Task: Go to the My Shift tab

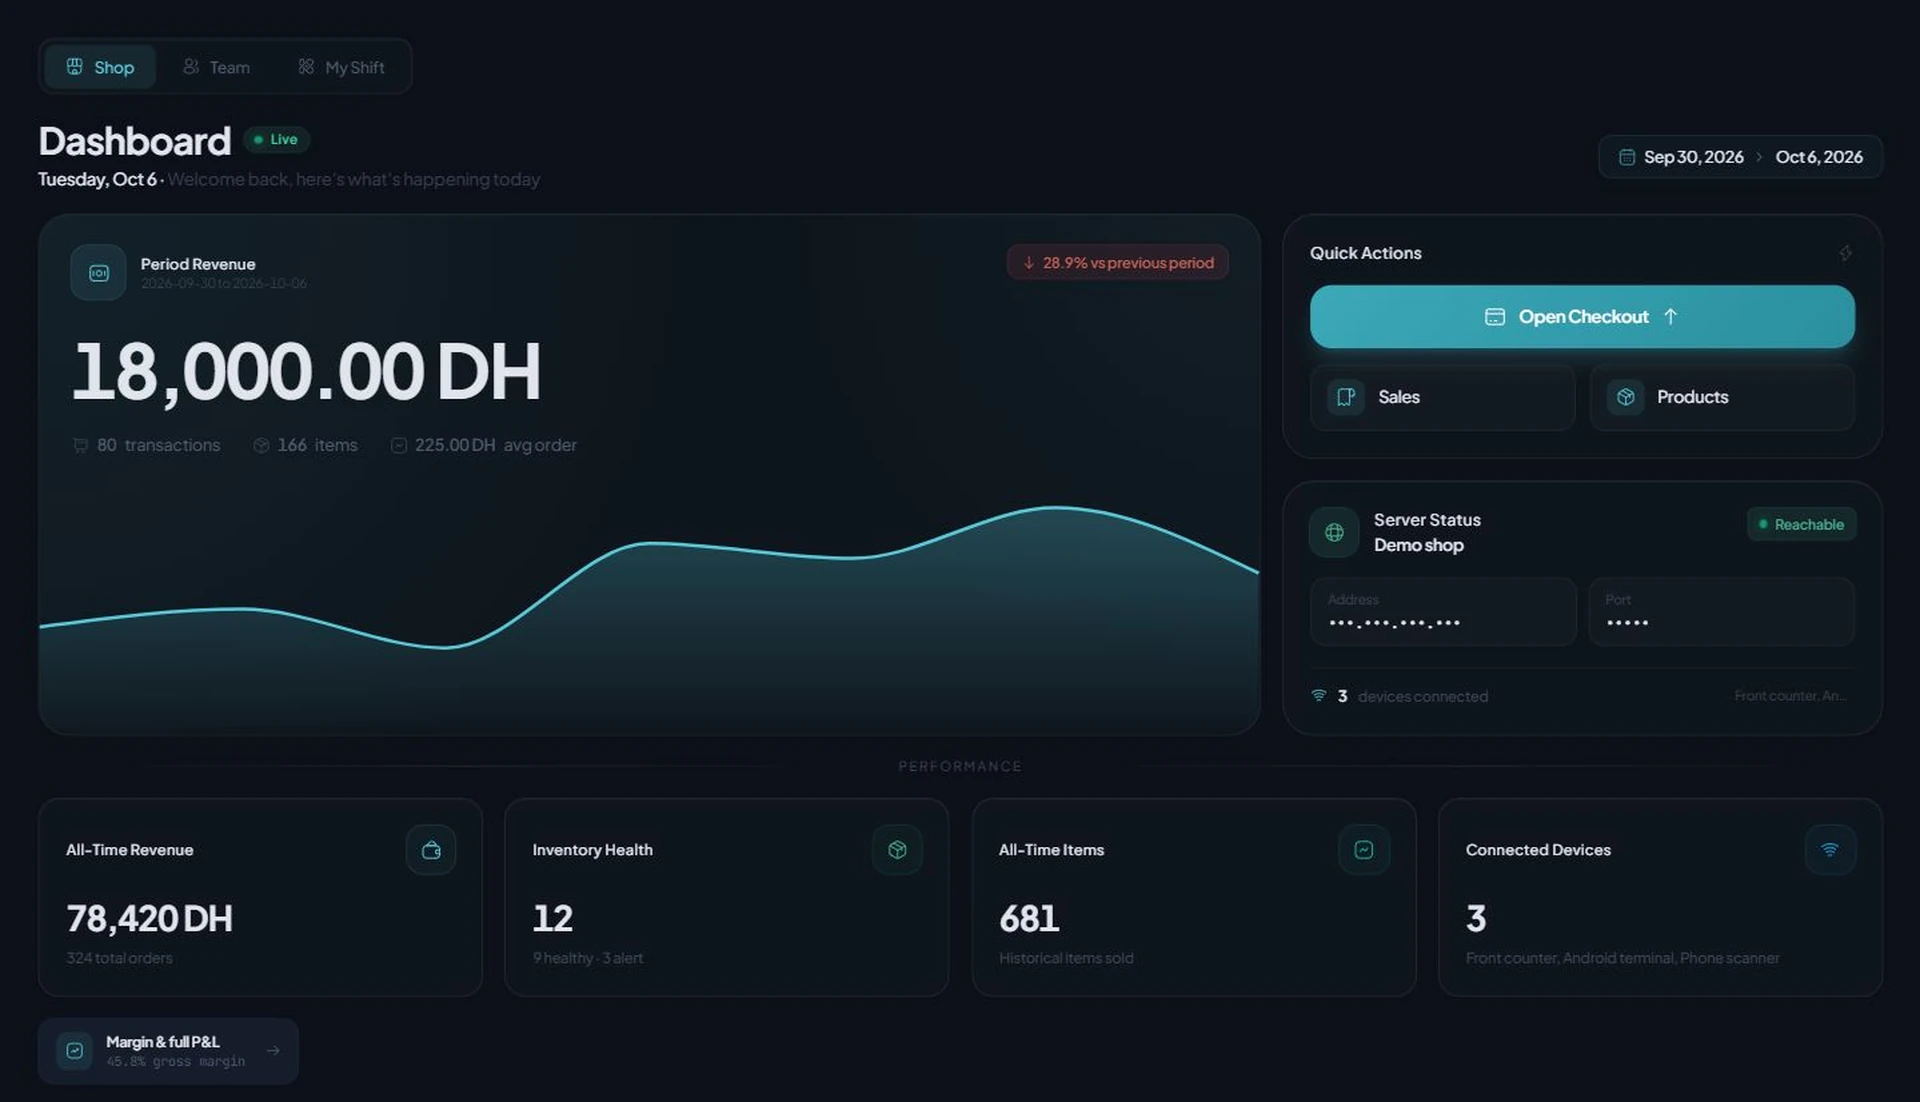Action: [x=341, y=67]
